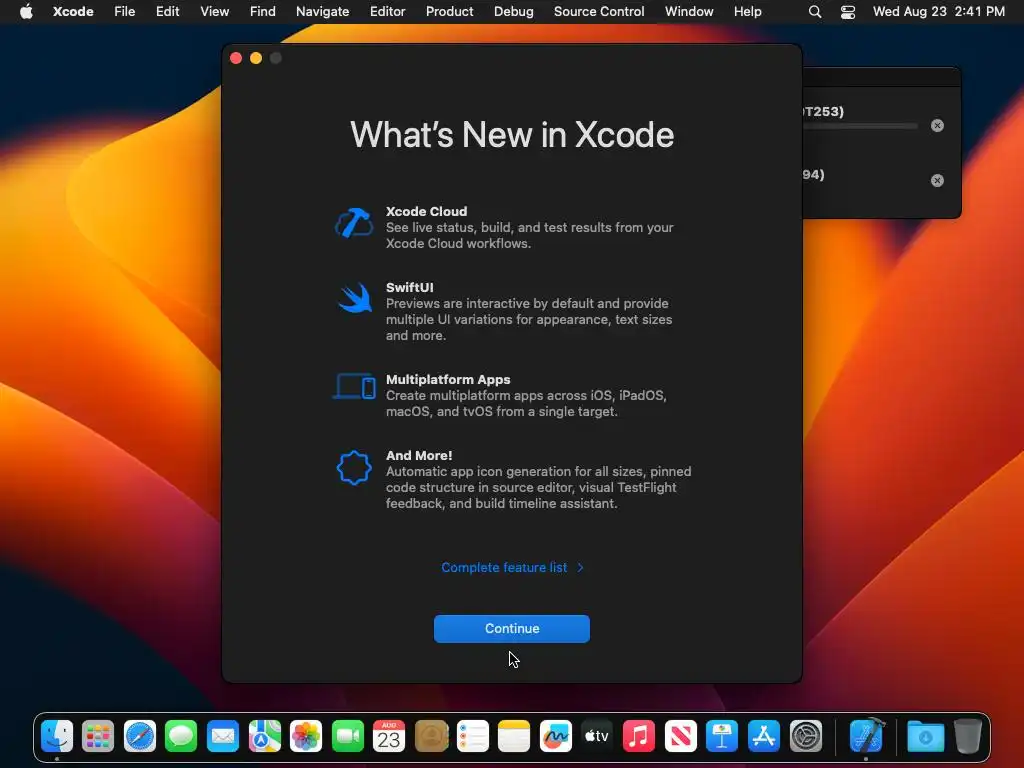Viewport: 1024px width, 768px height.
Task: Minimize the What's New in Xcode window
Action: [256, 58]
